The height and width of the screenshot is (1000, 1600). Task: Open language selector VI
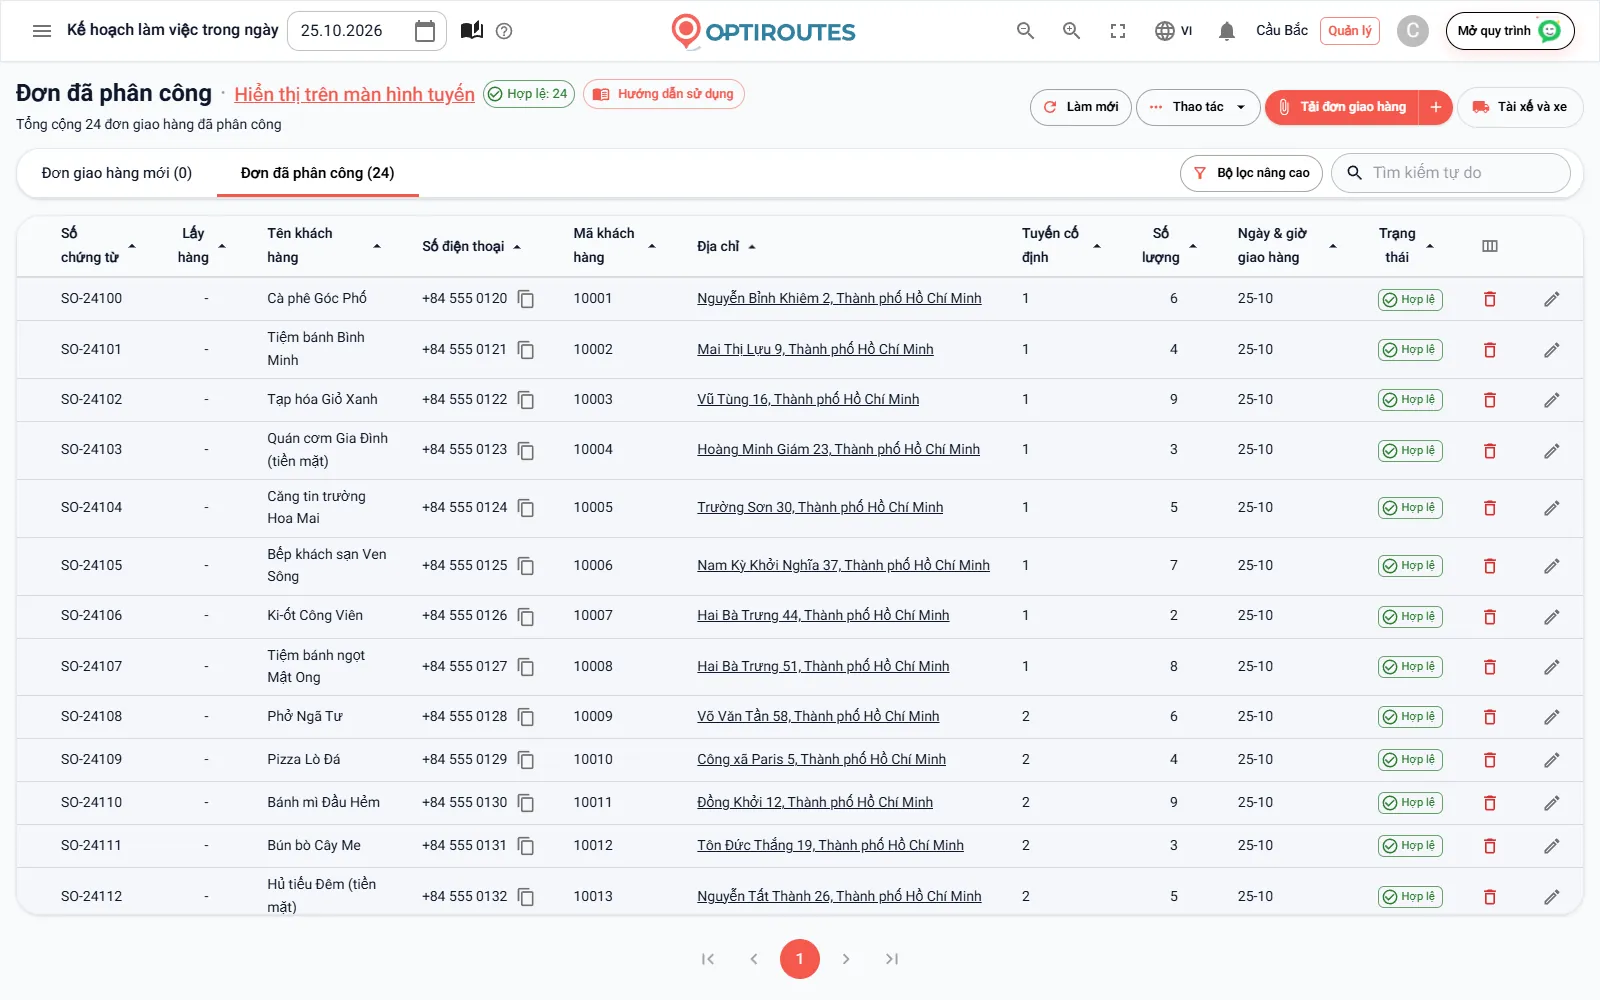click(x=1173, y=31)
